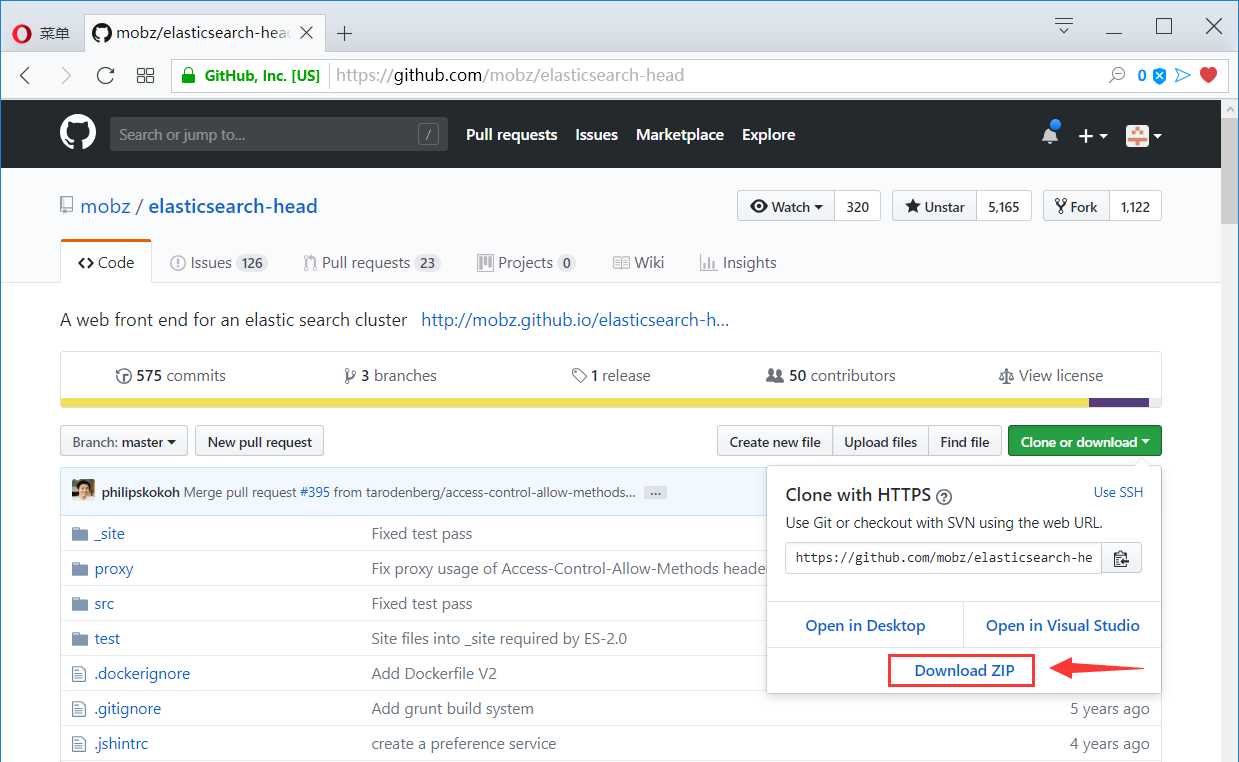The image size is (1239, 762).
Task: Open Explore in the header
Action: [768, 135]
